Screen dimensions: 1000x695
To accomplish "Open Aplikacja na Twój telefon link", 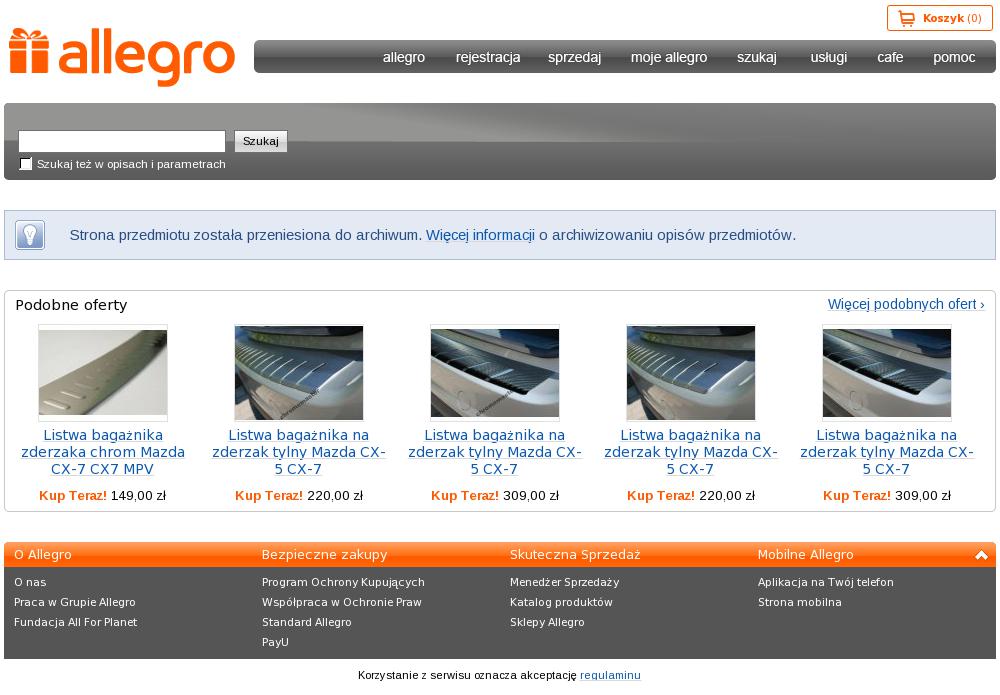I will point(825,582).
